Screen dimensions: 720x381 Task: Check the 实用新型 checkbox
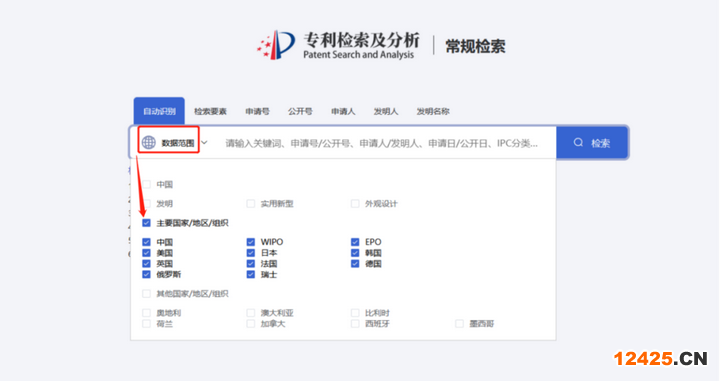251,203
